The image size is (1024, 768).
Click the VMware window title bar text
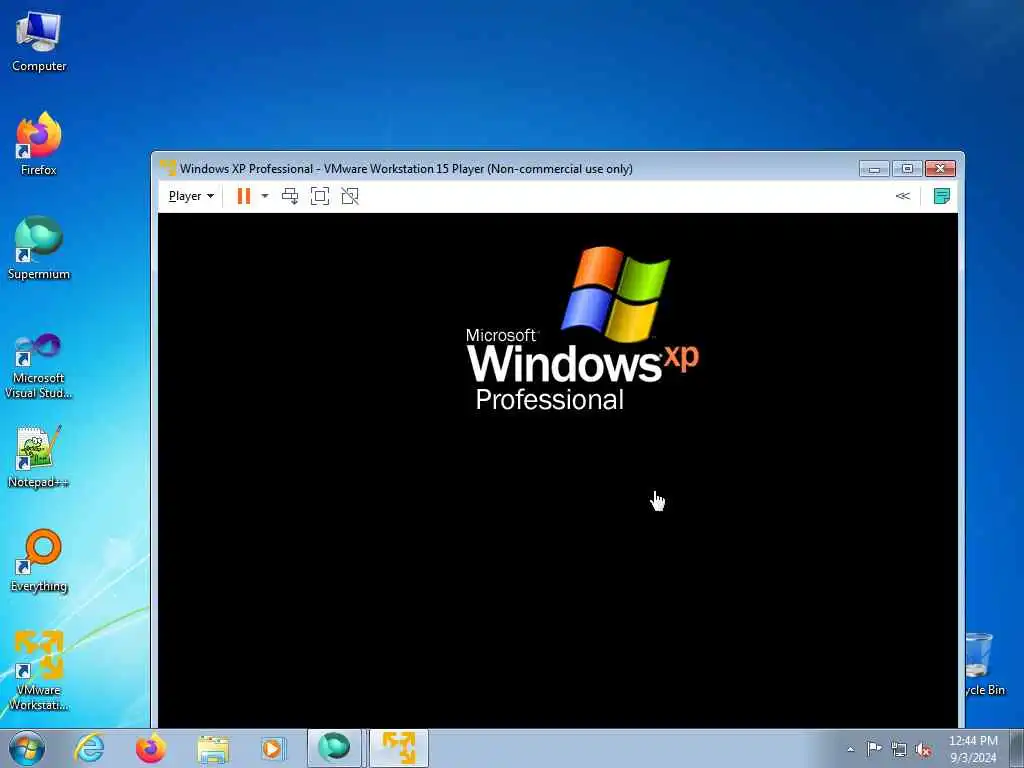coord(406,168)
